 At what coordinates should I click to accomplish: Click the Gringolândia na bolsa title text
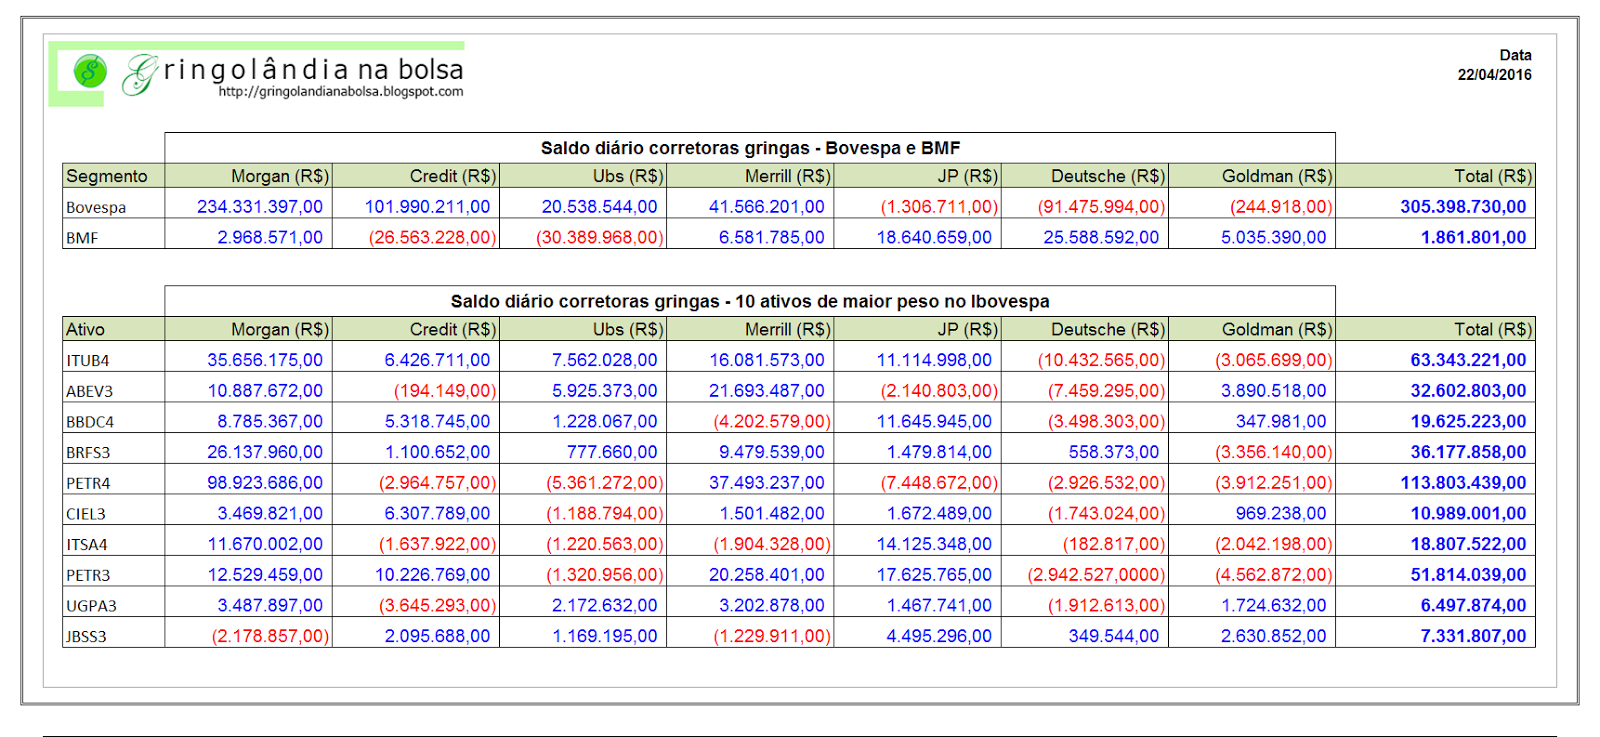point(314,69)
